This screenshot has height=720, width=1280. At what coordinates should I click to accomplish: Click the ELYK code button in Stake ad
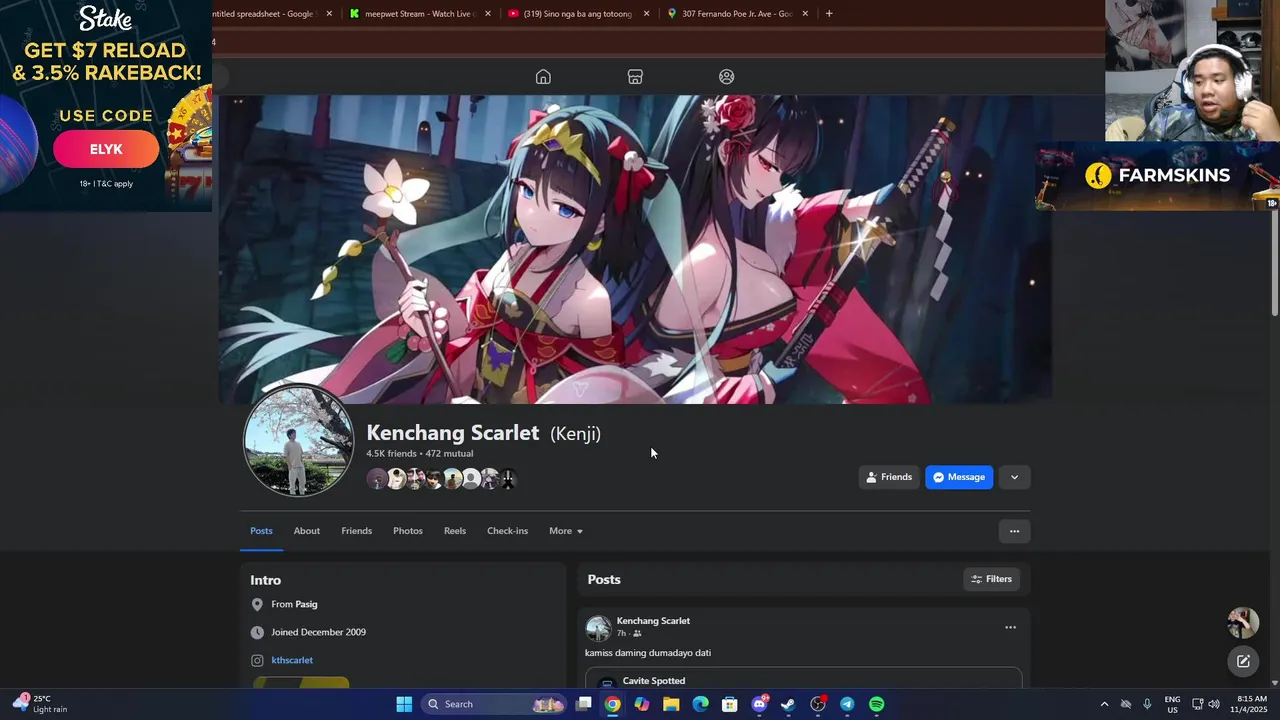tap(106, 149)
